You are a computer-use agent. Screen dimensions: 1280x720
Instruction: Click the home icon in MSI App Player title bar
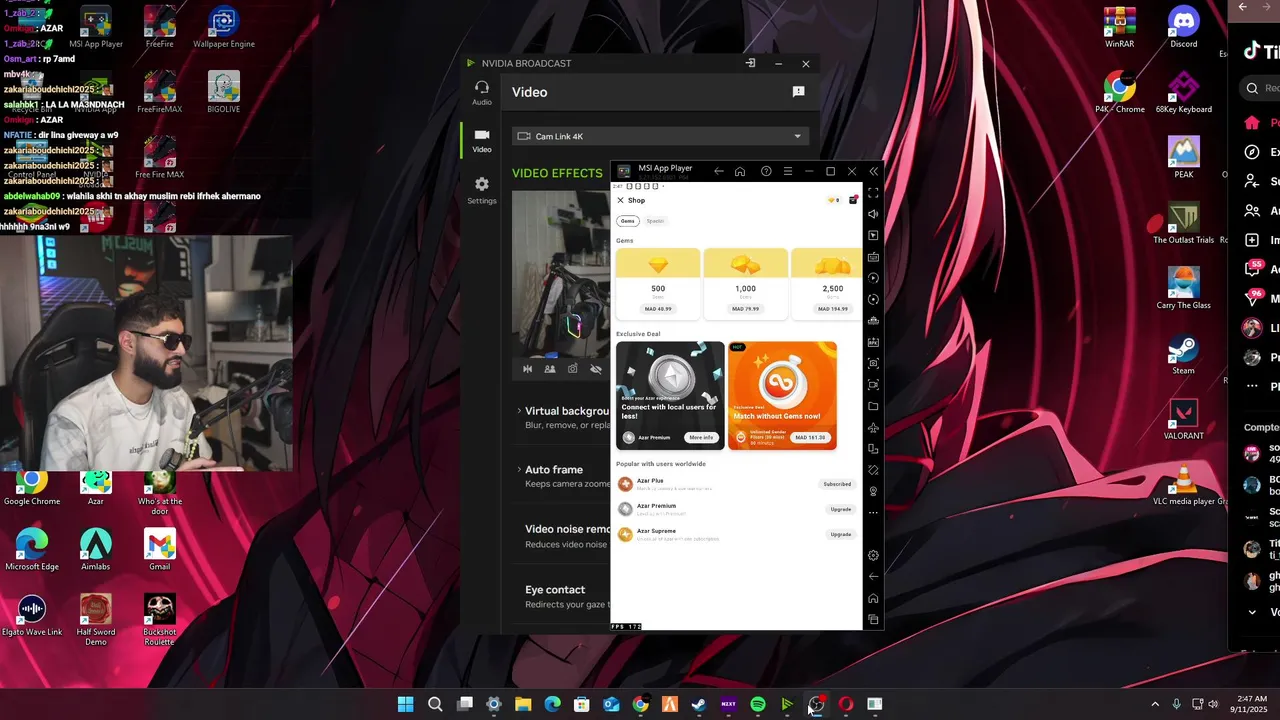[x=740, y=171]
